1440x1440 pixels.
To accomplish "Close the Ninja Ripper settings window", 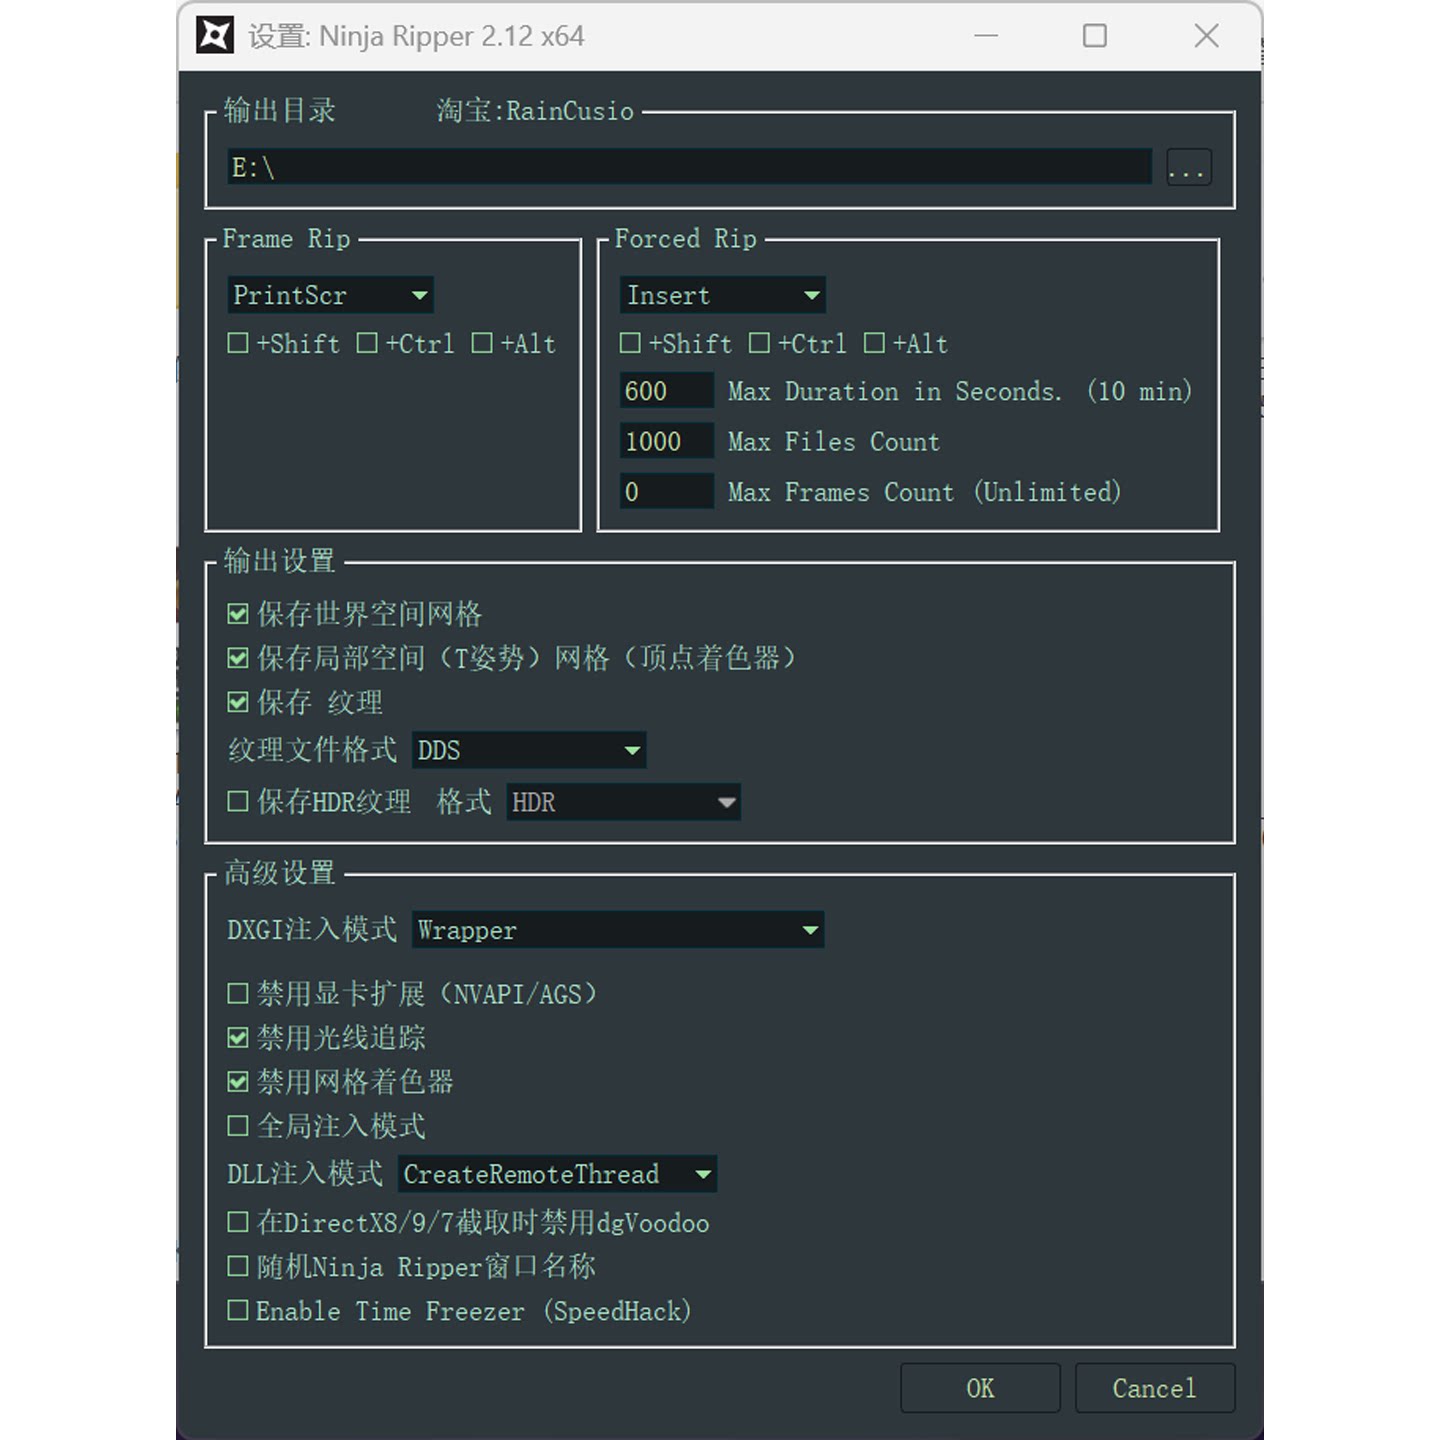I will coord(1207,36).
